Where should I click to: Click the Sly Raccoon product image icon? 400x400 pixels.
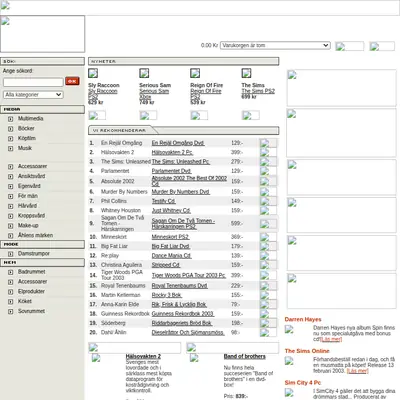pyautogui.click(x=93, y=73)
